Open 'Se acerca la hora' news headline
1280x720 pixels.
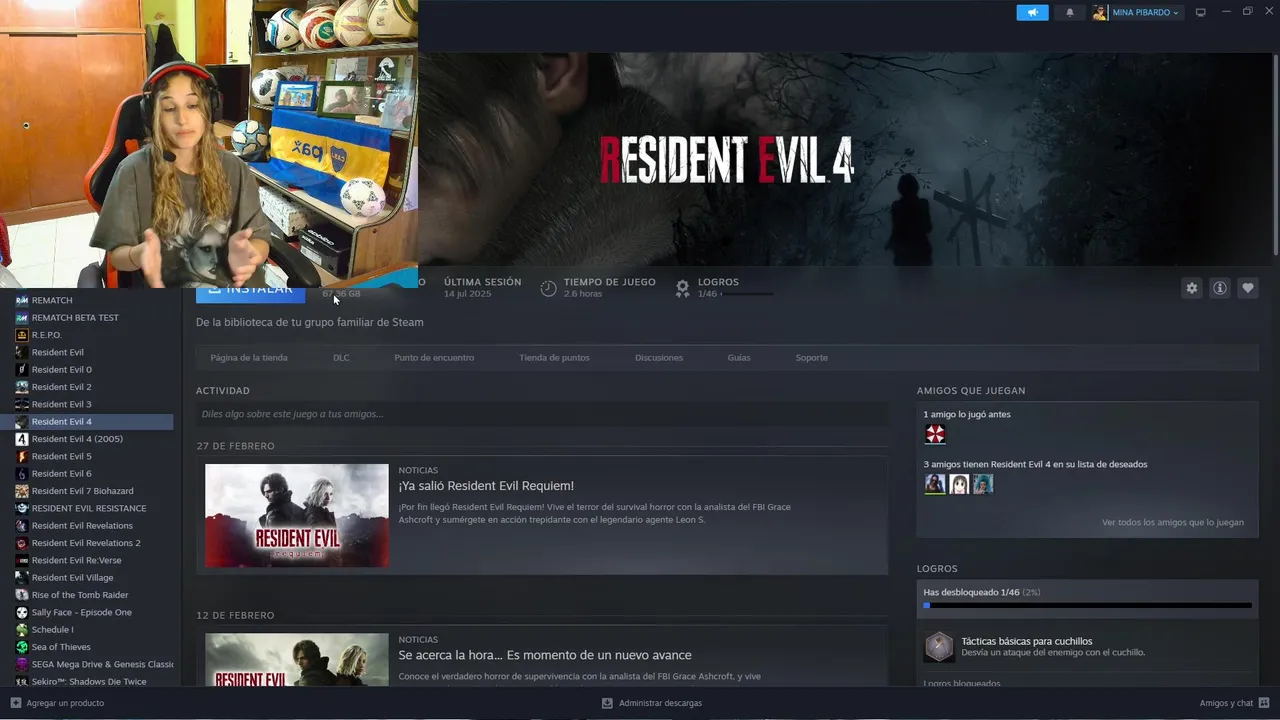[x=545, y=655]
